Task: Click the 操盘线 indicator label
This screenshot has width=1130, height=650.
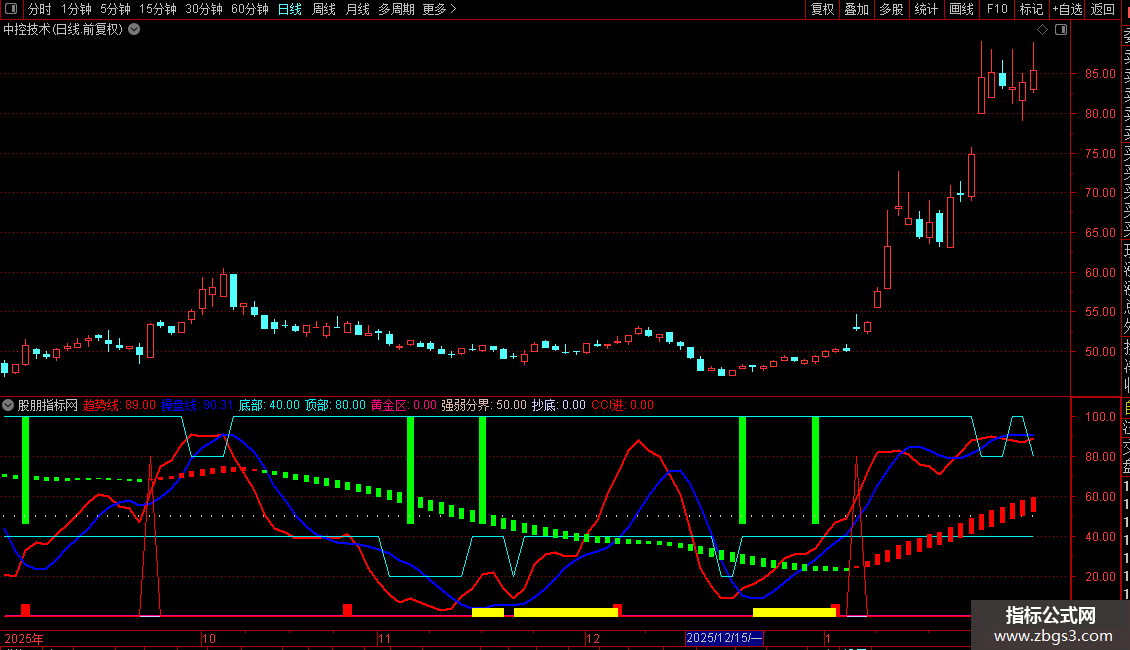Action: [197, 405]
